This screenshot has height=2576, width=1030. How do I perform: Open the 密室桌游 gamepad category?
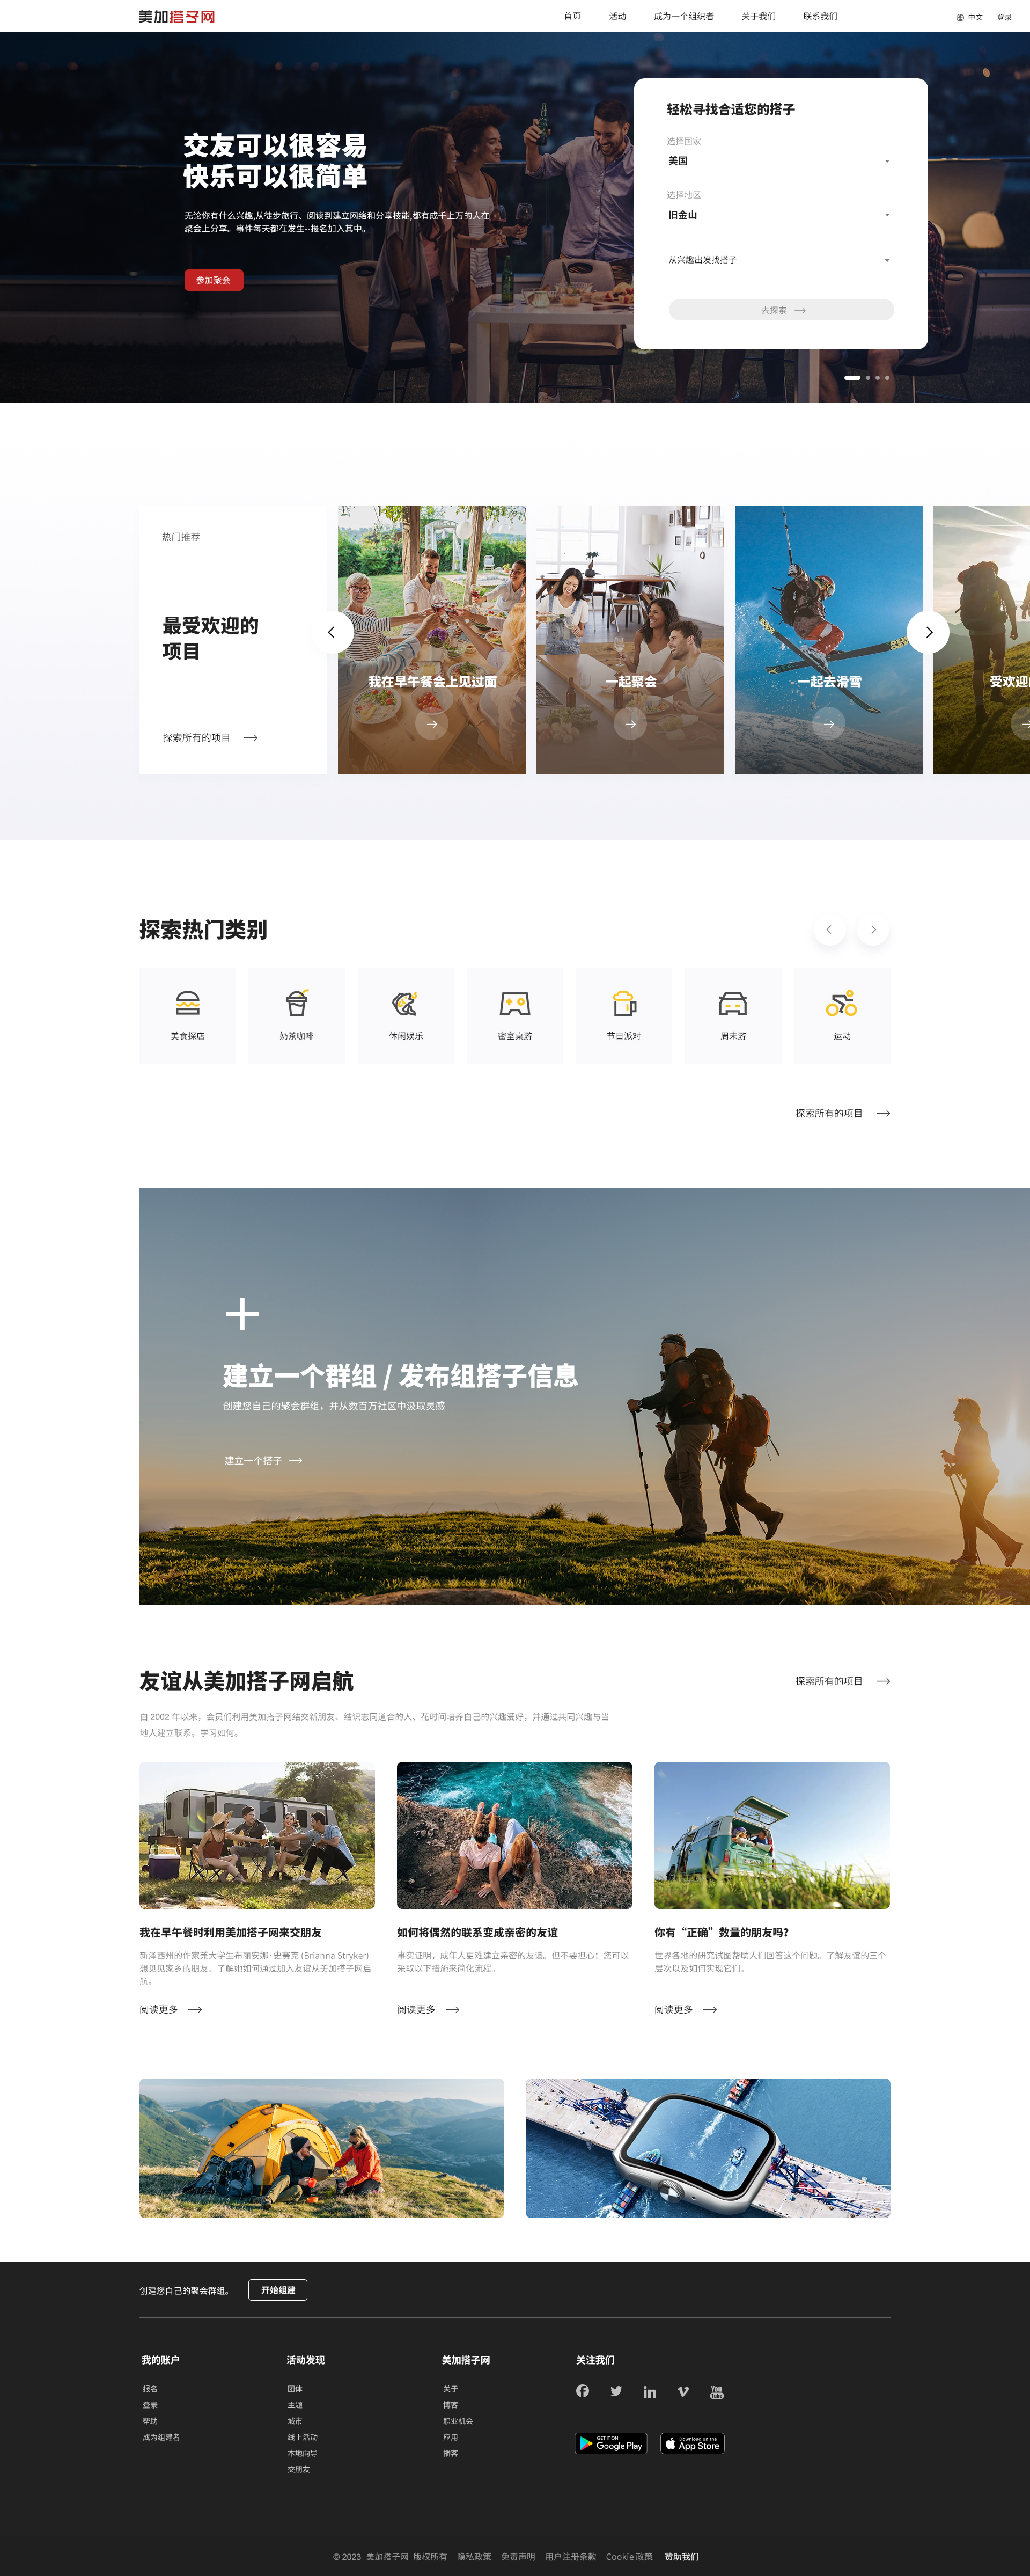tap(515, 1003)
